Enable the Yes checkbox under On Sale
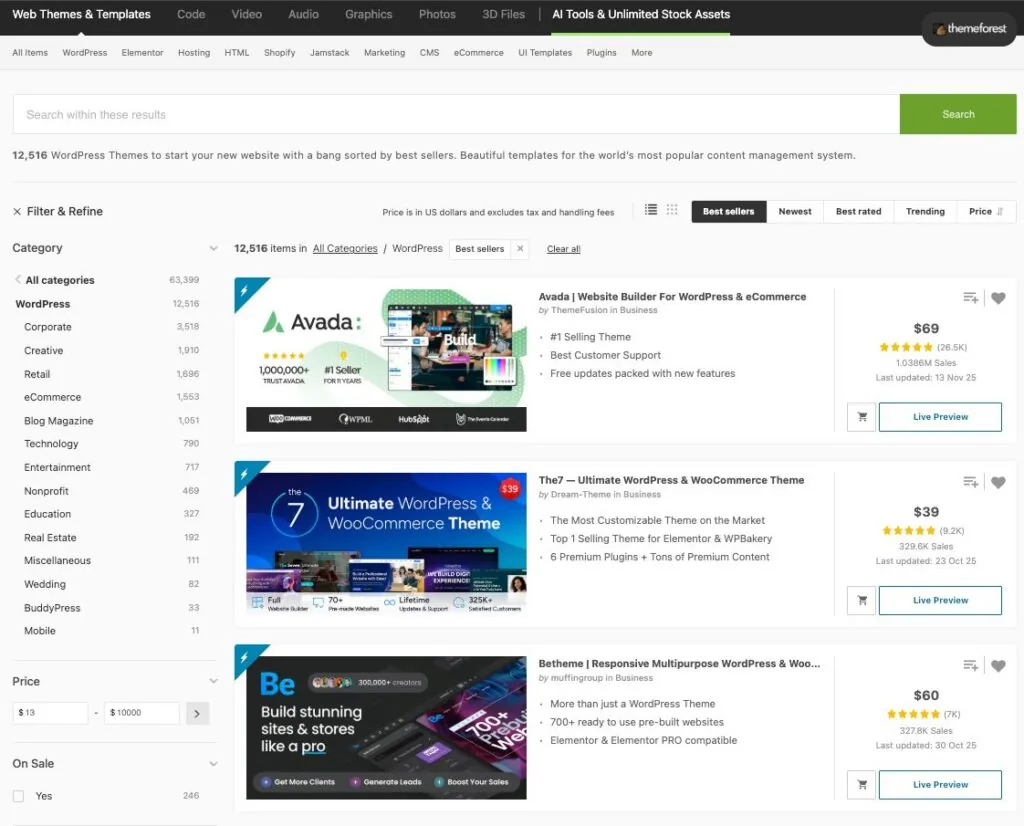 point(19,796)
